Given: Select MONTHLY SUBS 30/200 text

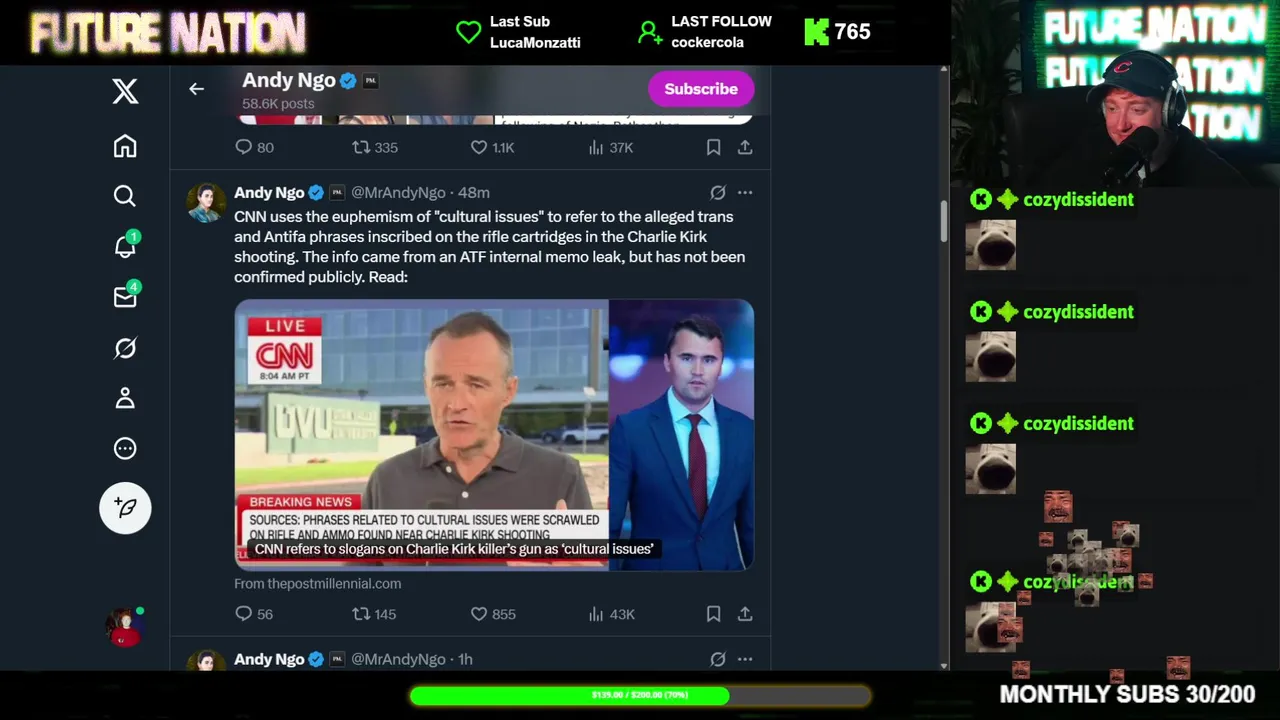Looking at the screenshot, I should point(1127,694).
